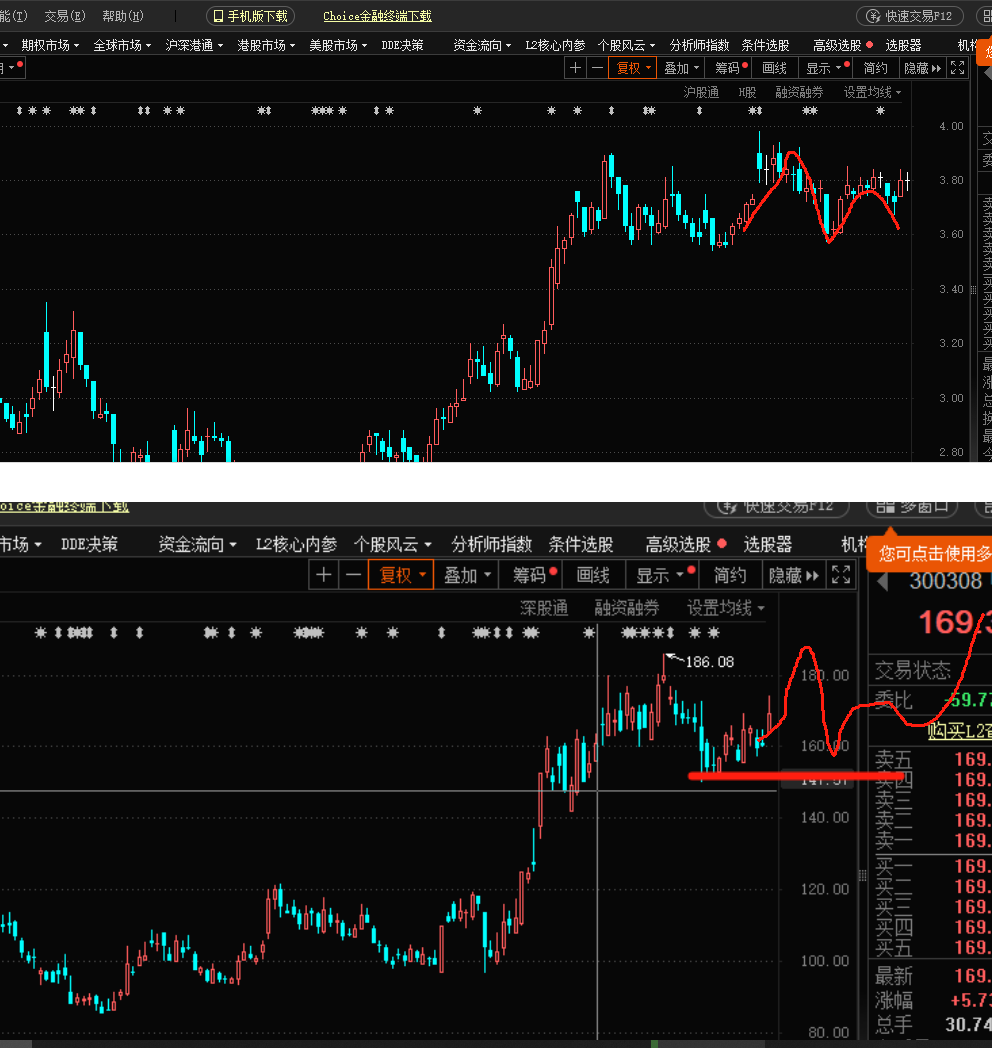
Task: Click 140.00 price axis label on lower chart
Action: [825, 817]
